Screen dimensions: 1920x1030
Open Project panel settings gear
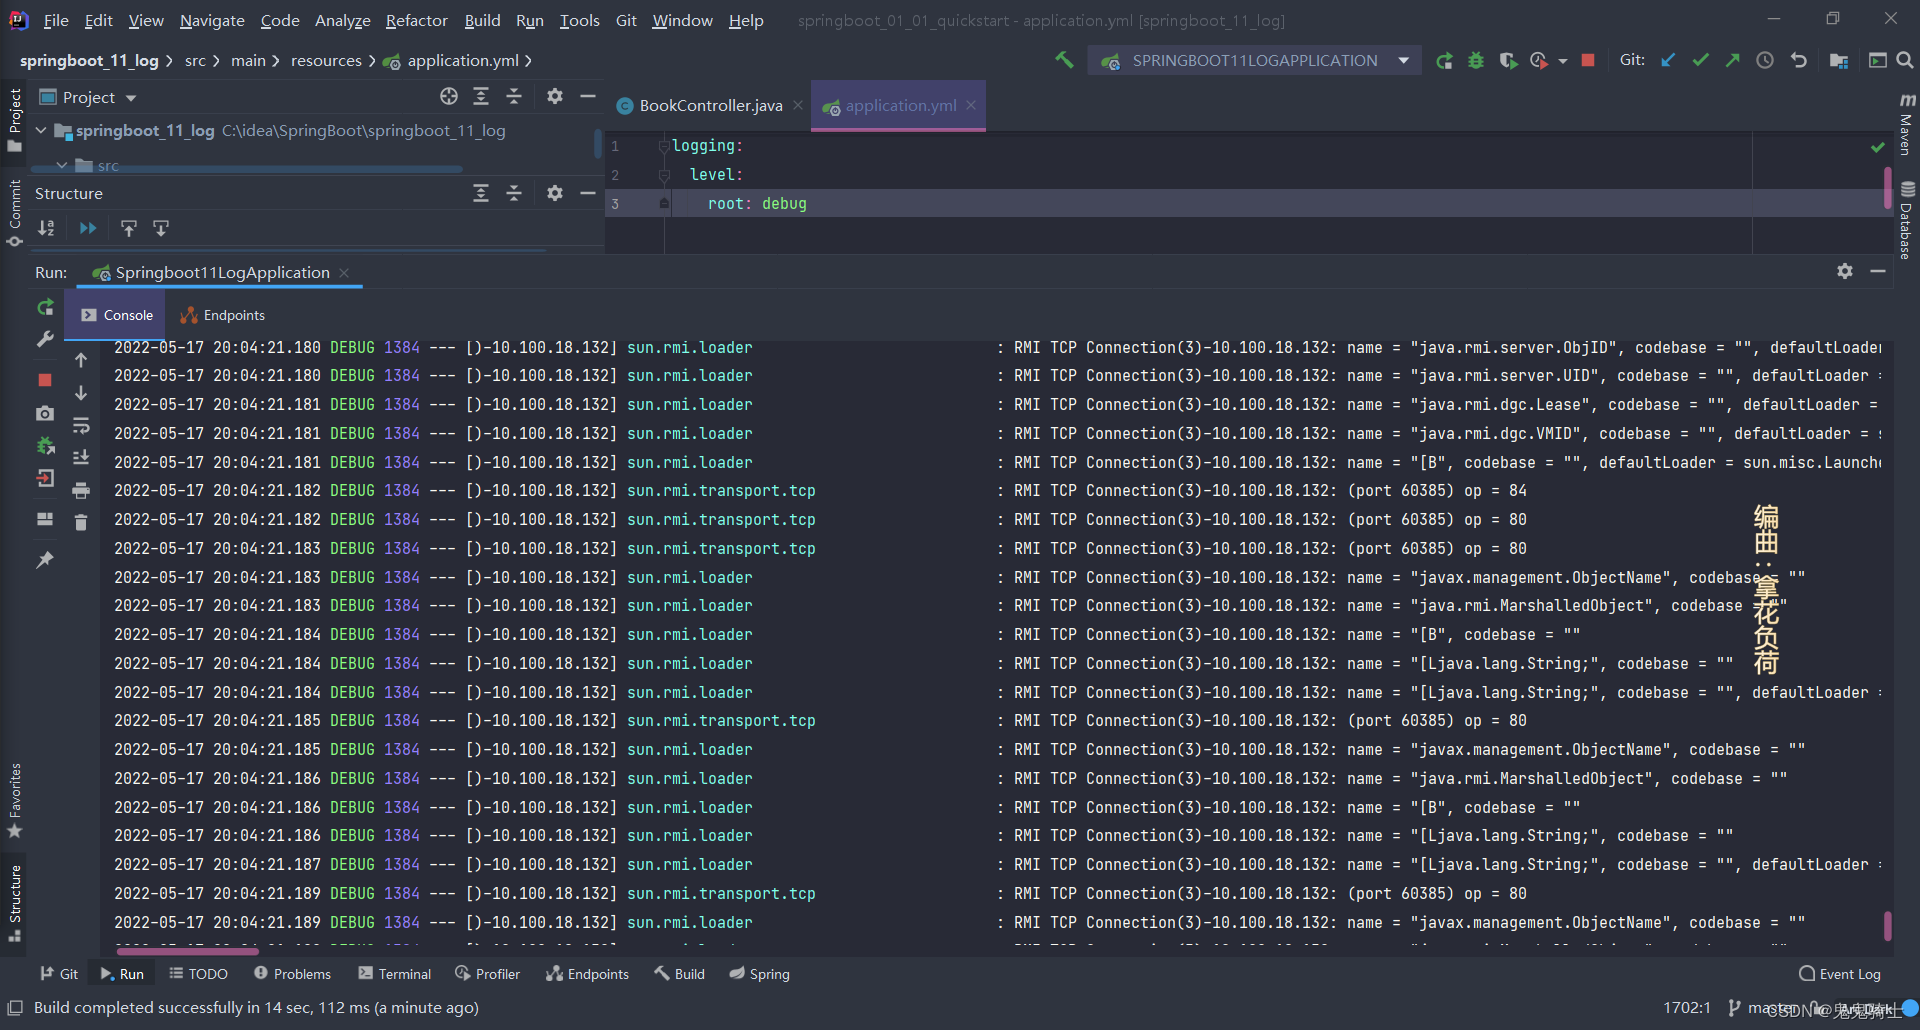(555, 96)
